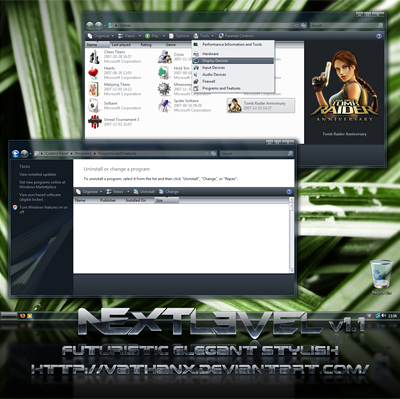Open Chess Titans game icon
The height and width of the screenshot is (399, 400).
tap(94, 57)
